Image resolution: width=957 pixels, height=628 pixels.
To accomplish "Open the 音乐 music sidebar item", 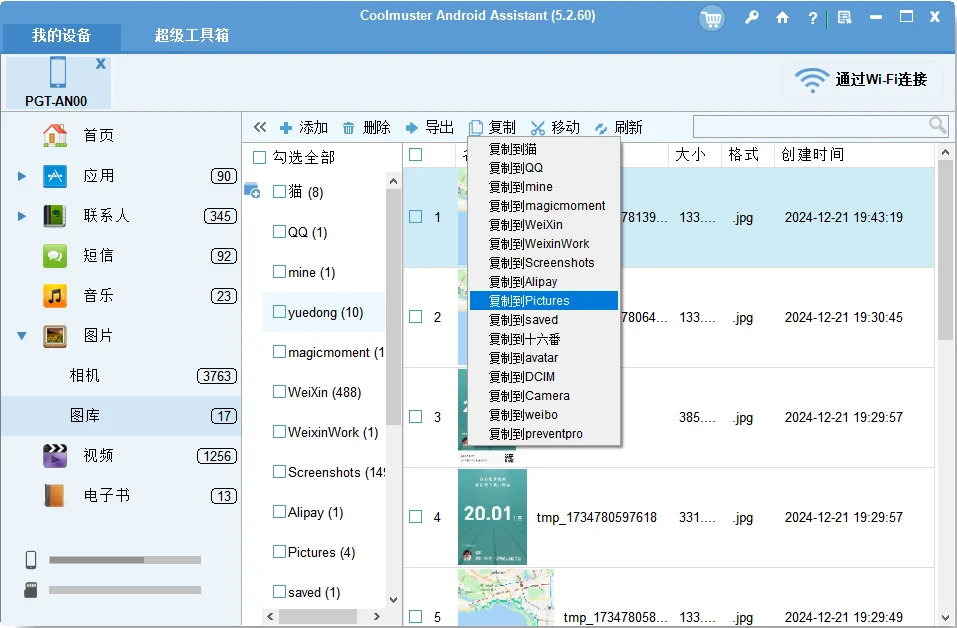I will click(x=99, y=296).
